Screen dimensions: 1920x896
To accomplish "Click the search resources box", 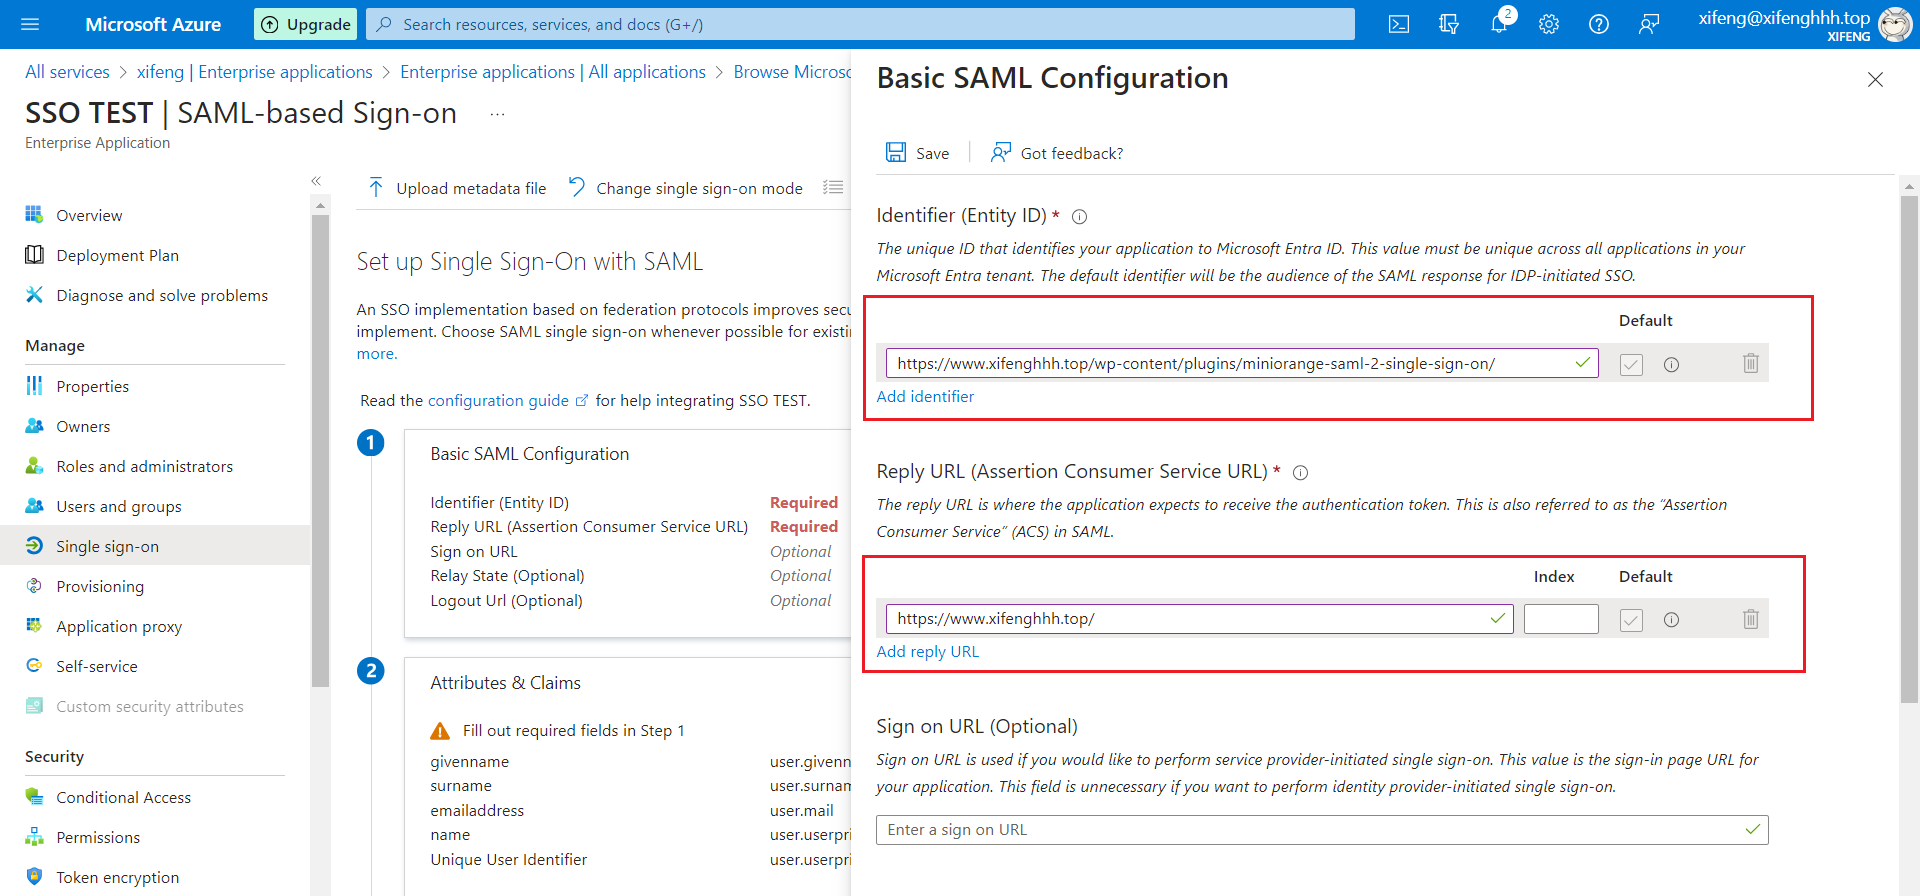I will coord(860,24).
